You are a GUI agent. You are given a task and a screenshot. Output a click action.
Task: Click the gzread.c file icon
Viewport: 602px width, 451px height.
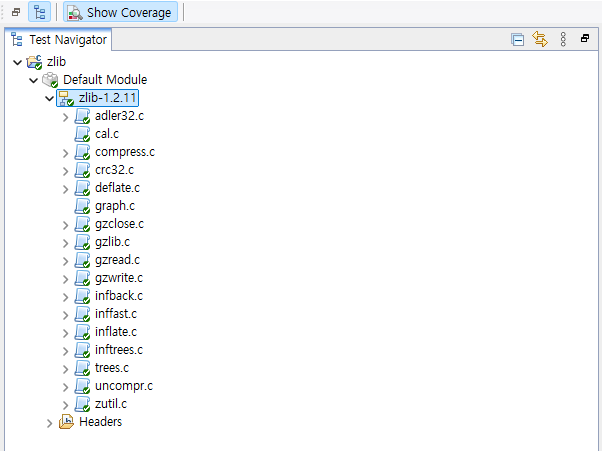[83, 261]
